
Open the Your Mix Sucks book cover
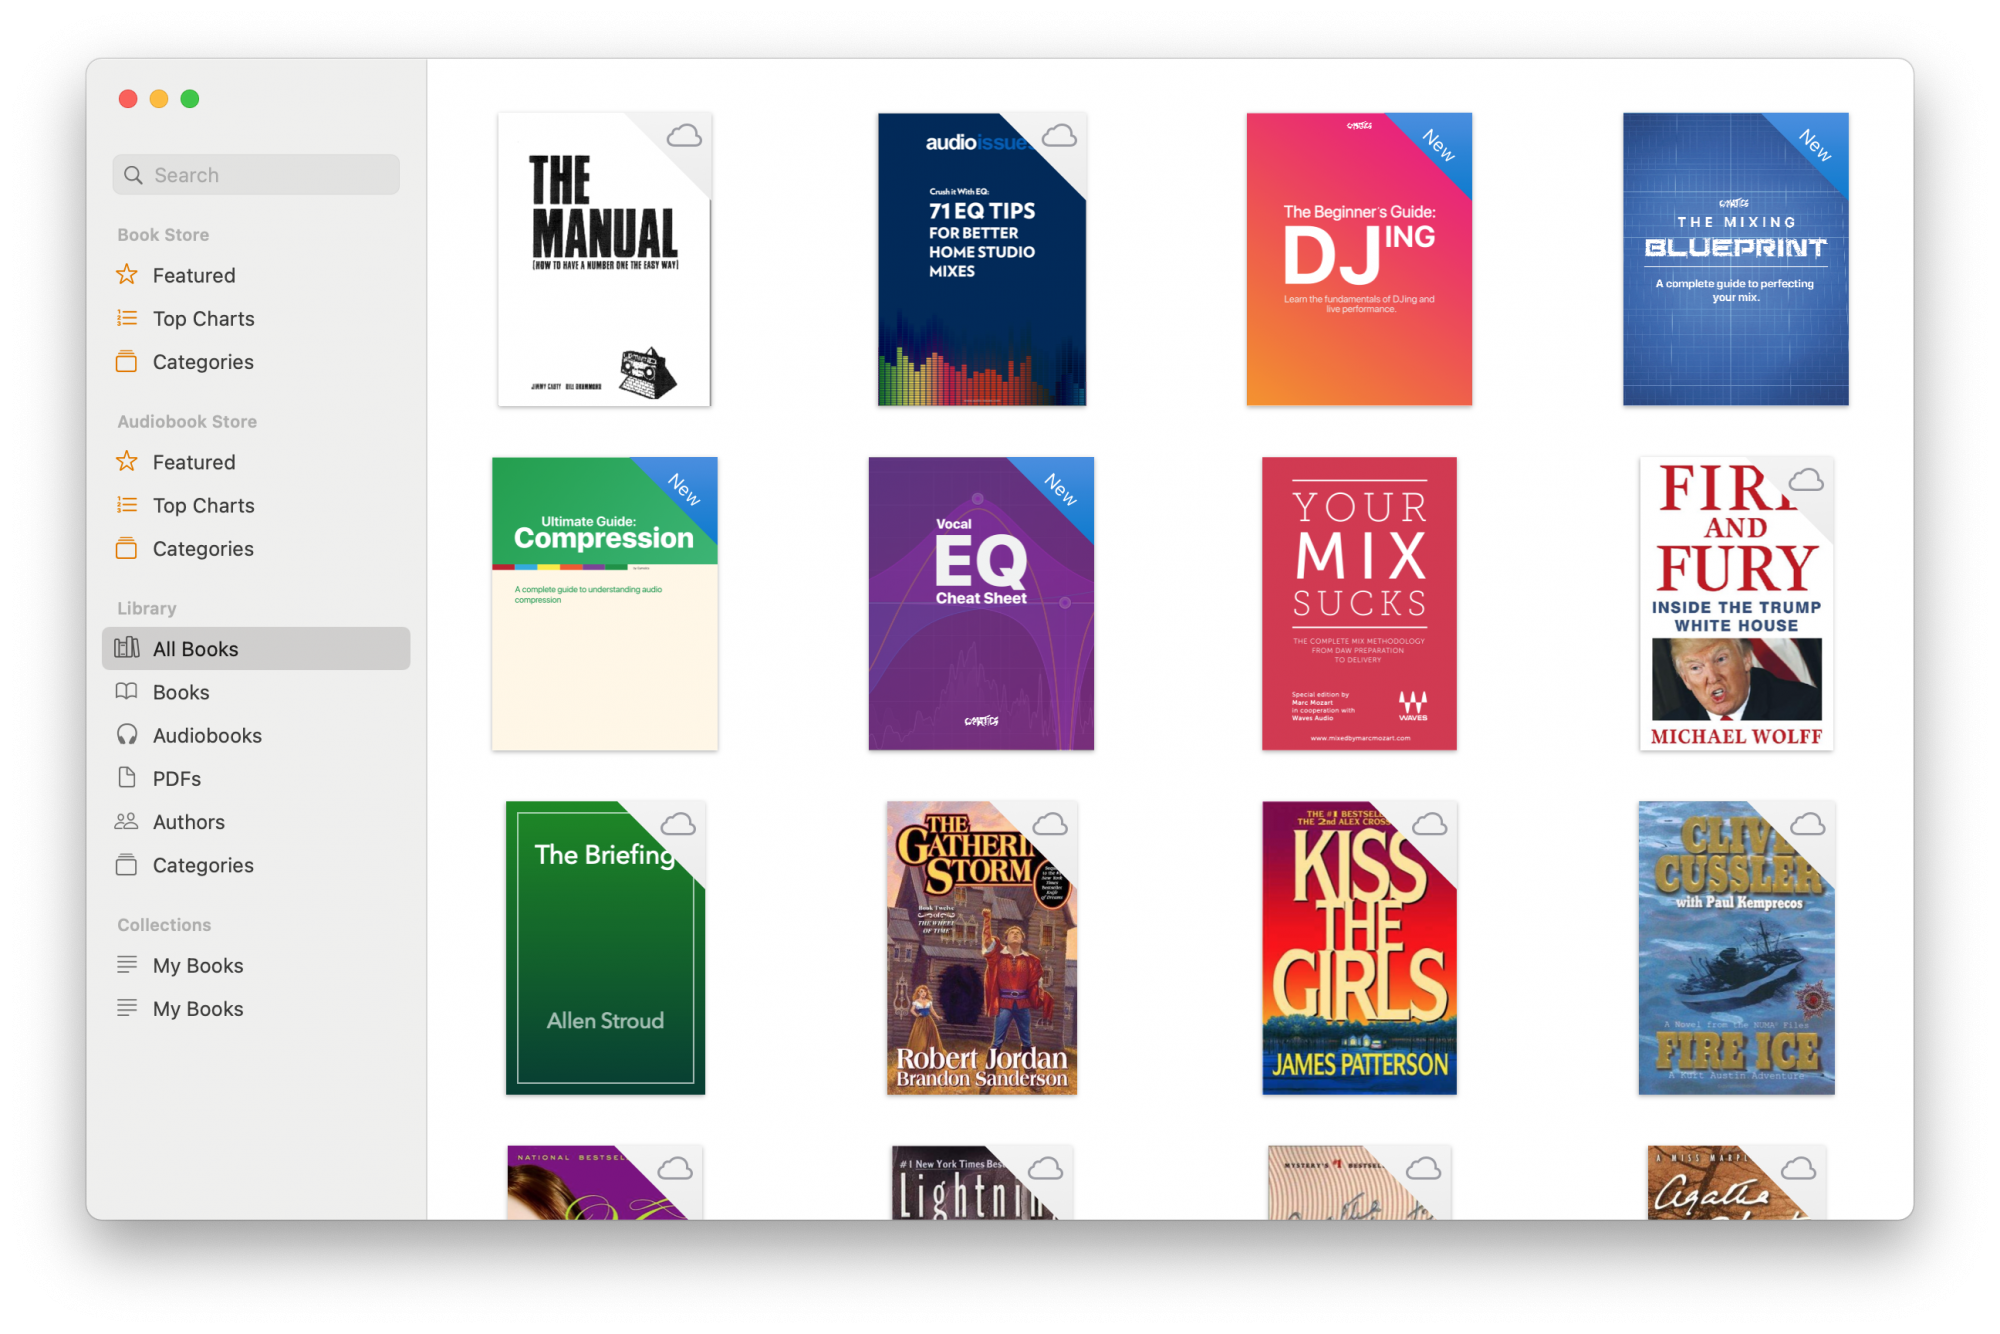click(x=1358, y=603)
